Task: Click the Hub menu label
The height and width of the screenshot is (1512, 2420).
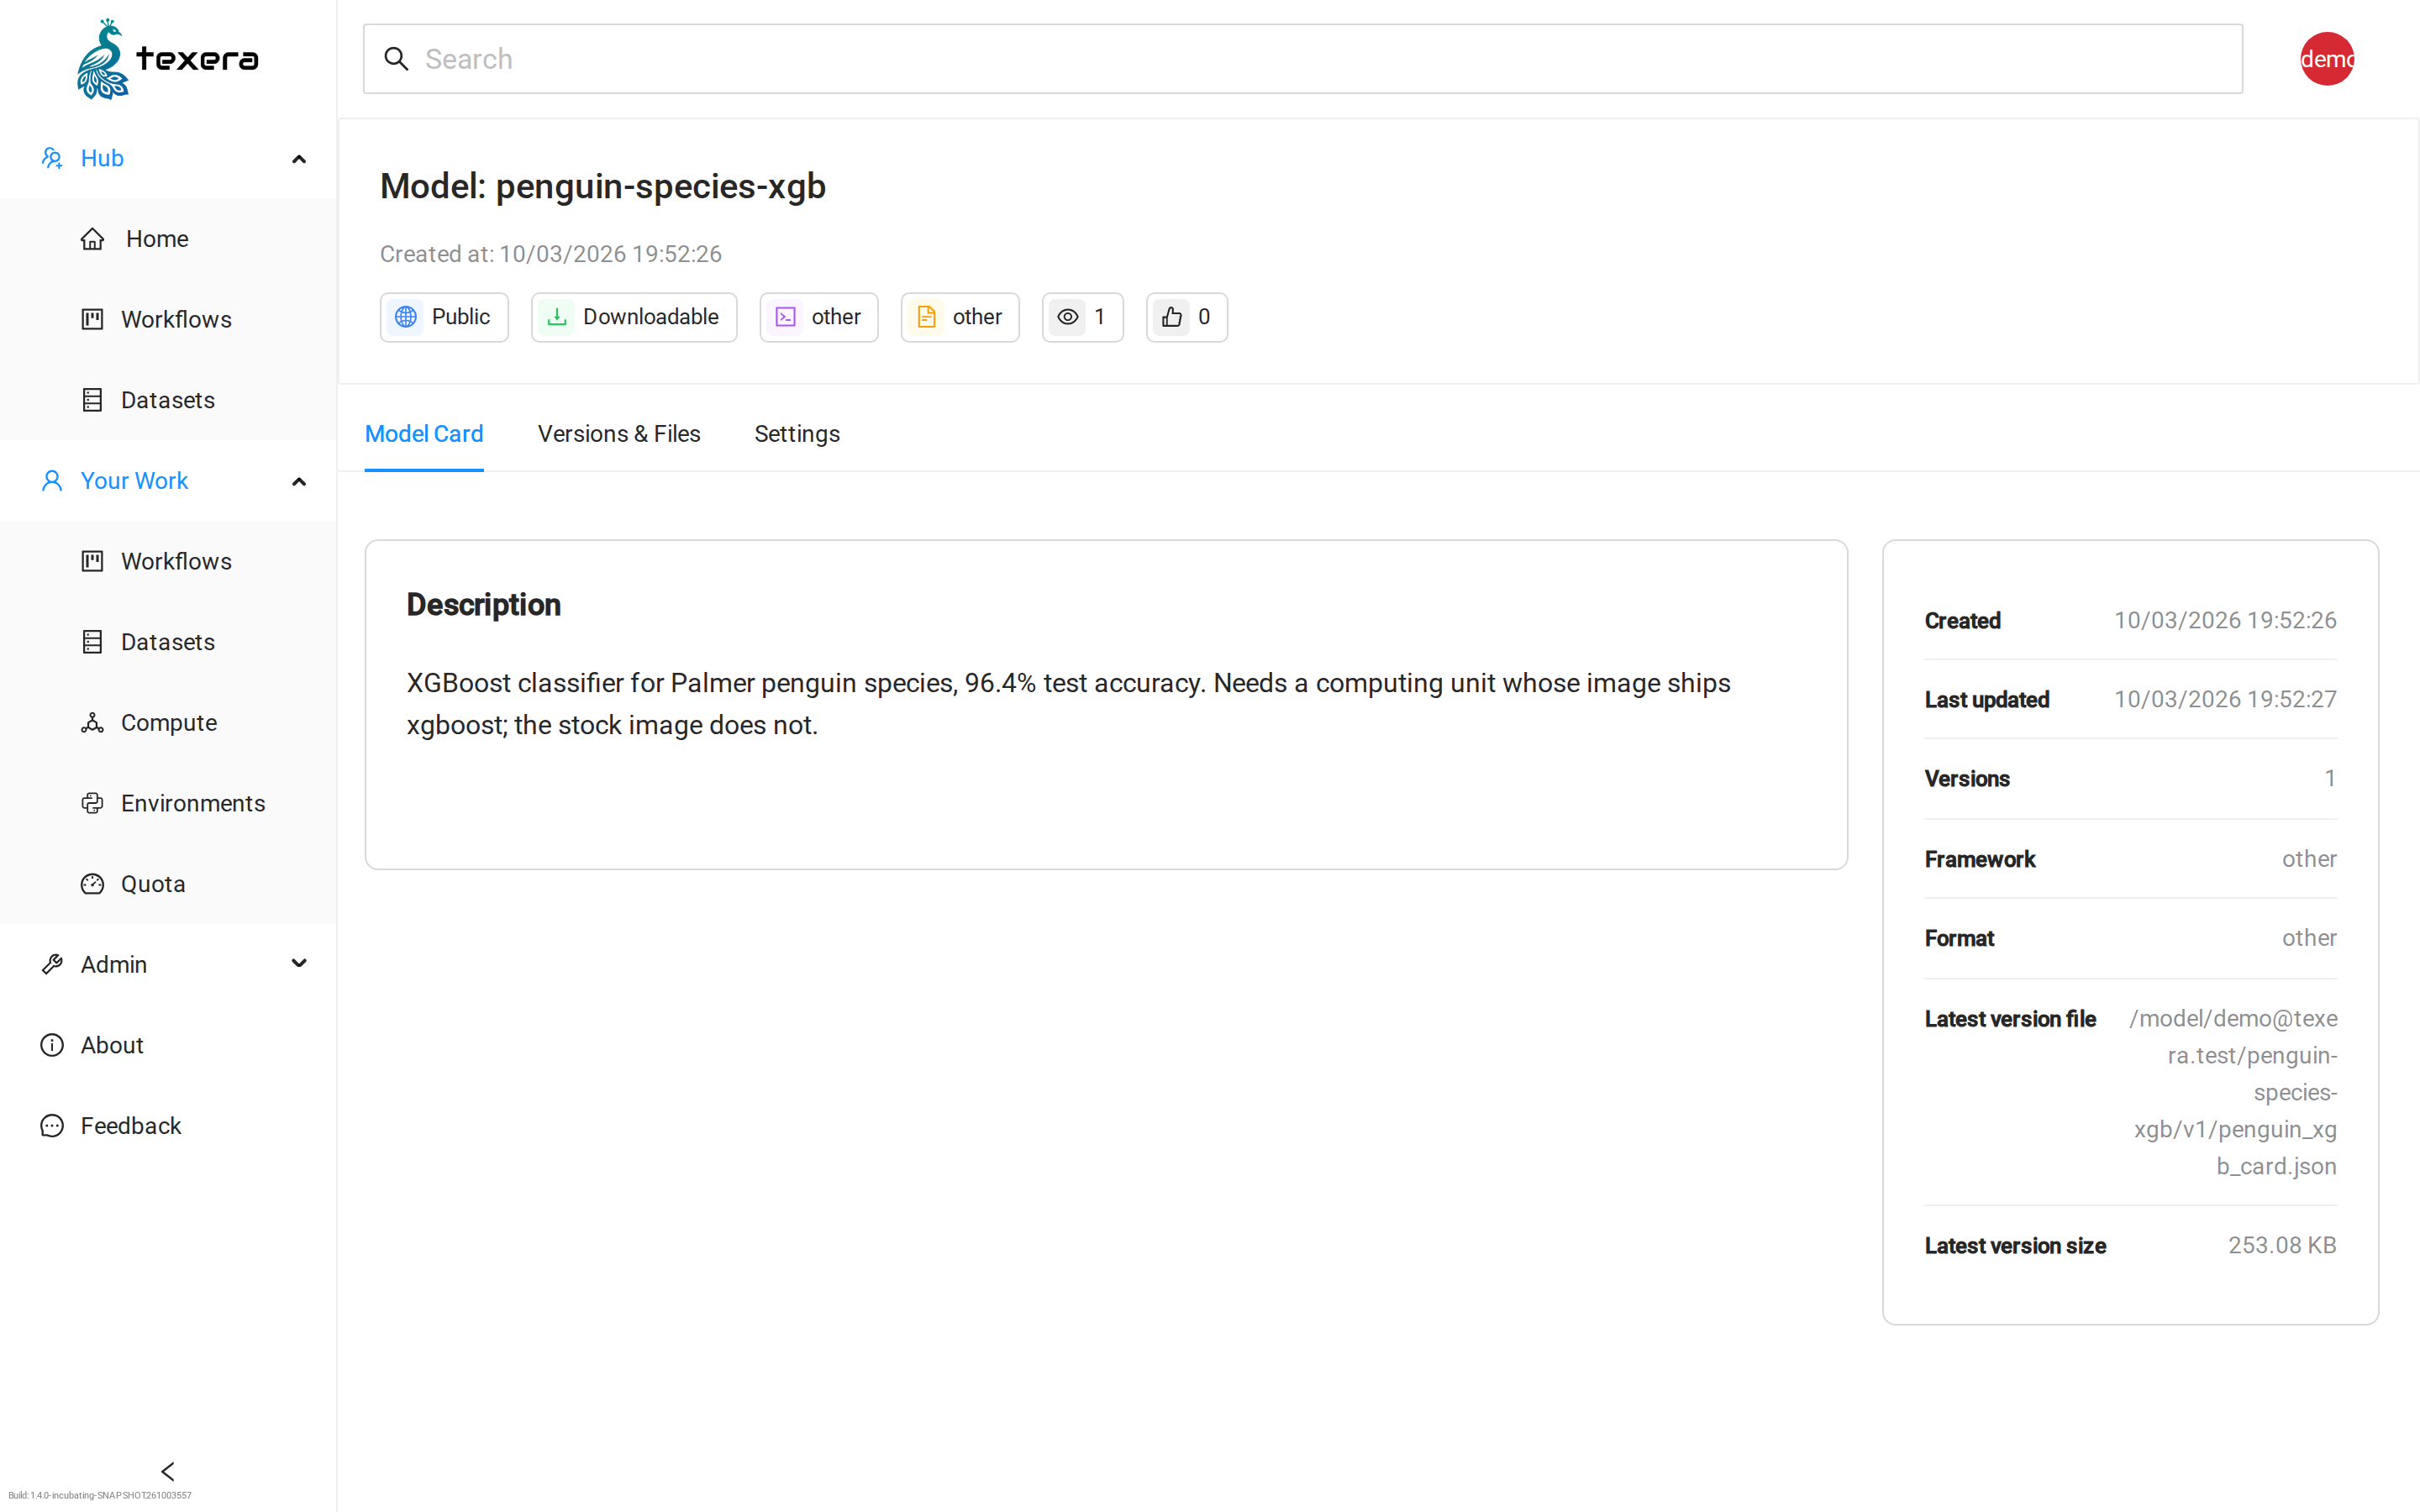Action: pos(102,158)
